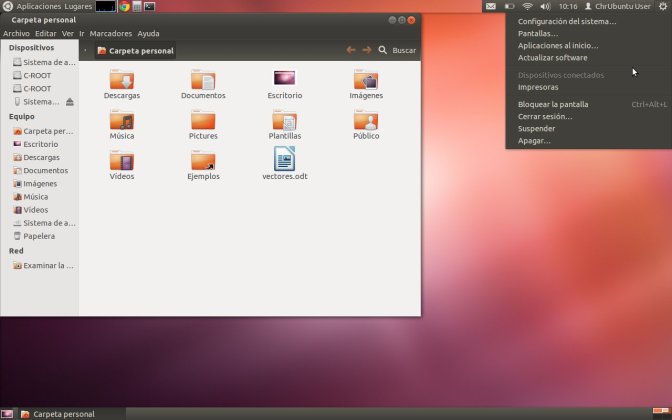Open the Descargas folder icon
672x420 pixels.
pyautogui.click(x=121, y=80)
